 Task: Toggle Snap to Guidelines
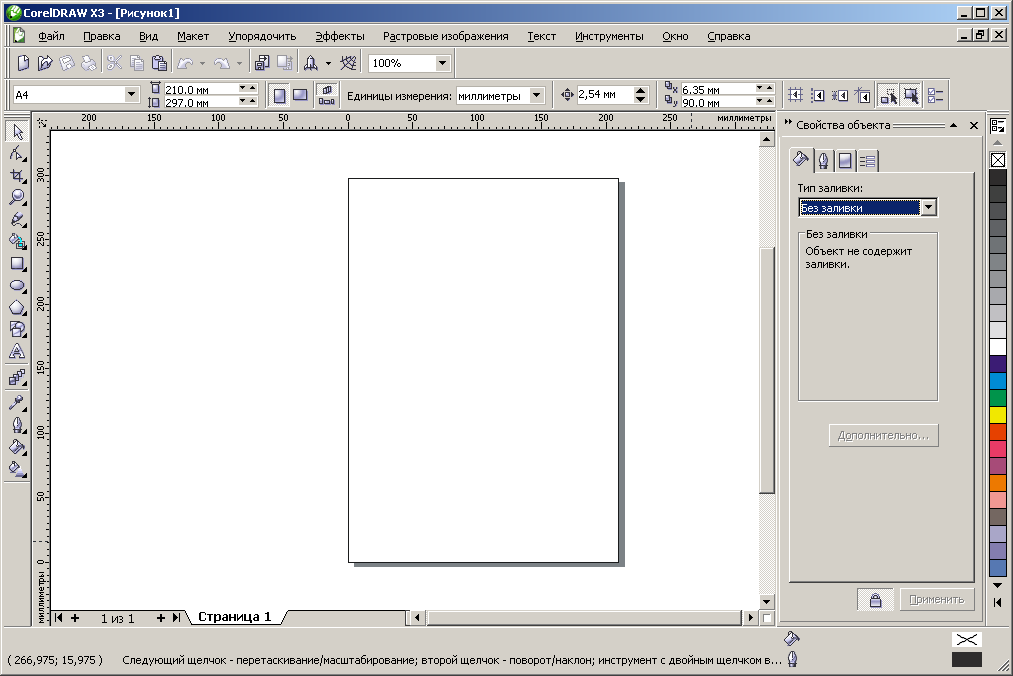pyautogui.click(x=818, y=96)
